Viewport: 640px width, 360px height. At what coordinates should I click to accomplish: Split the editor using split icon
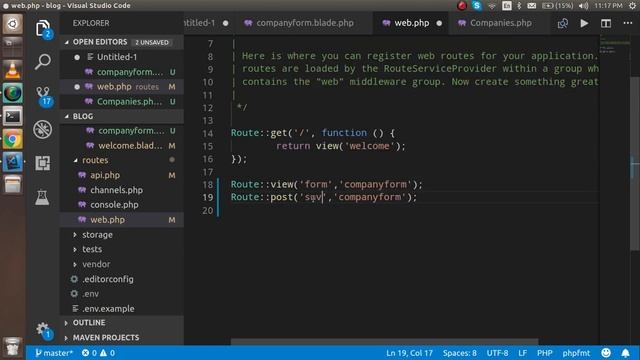coord(606,23)
